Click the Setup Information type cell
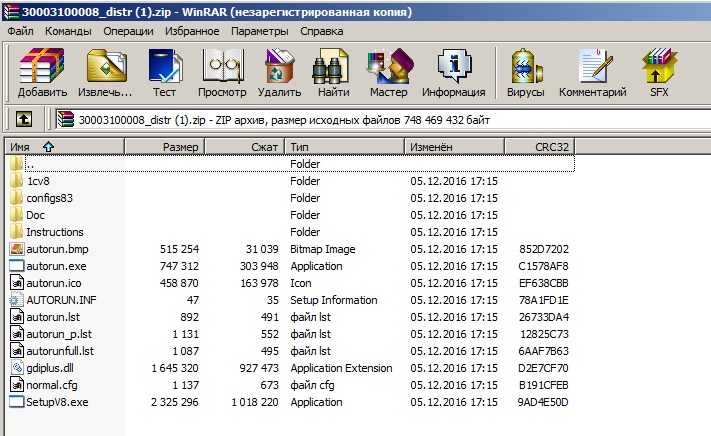Screen dimensions: 711x436 click(334, 300)
